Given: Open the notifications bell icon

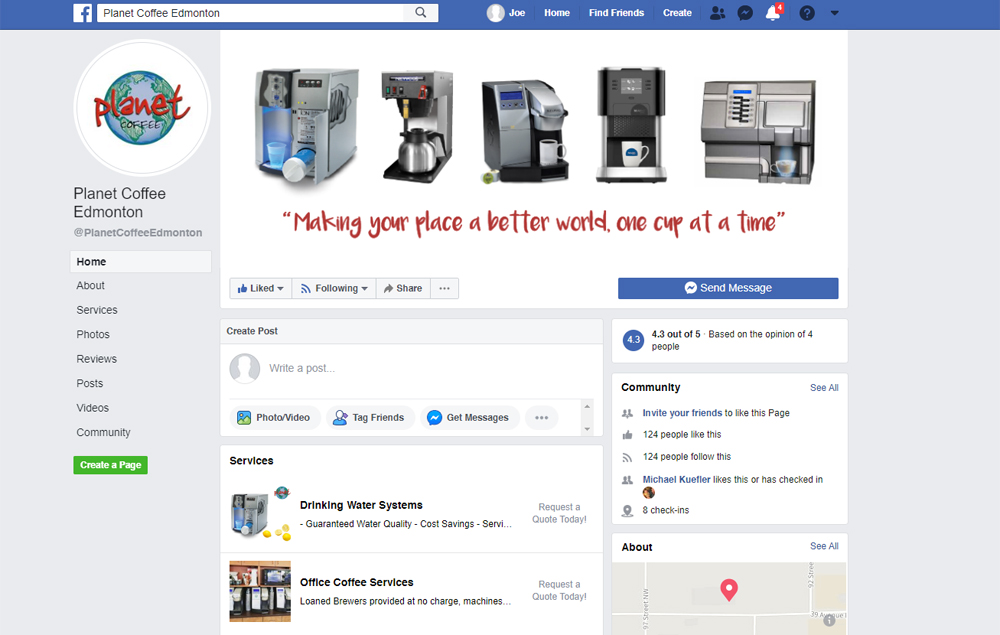Looking at the screenshot, I should [x=773, y=13].
